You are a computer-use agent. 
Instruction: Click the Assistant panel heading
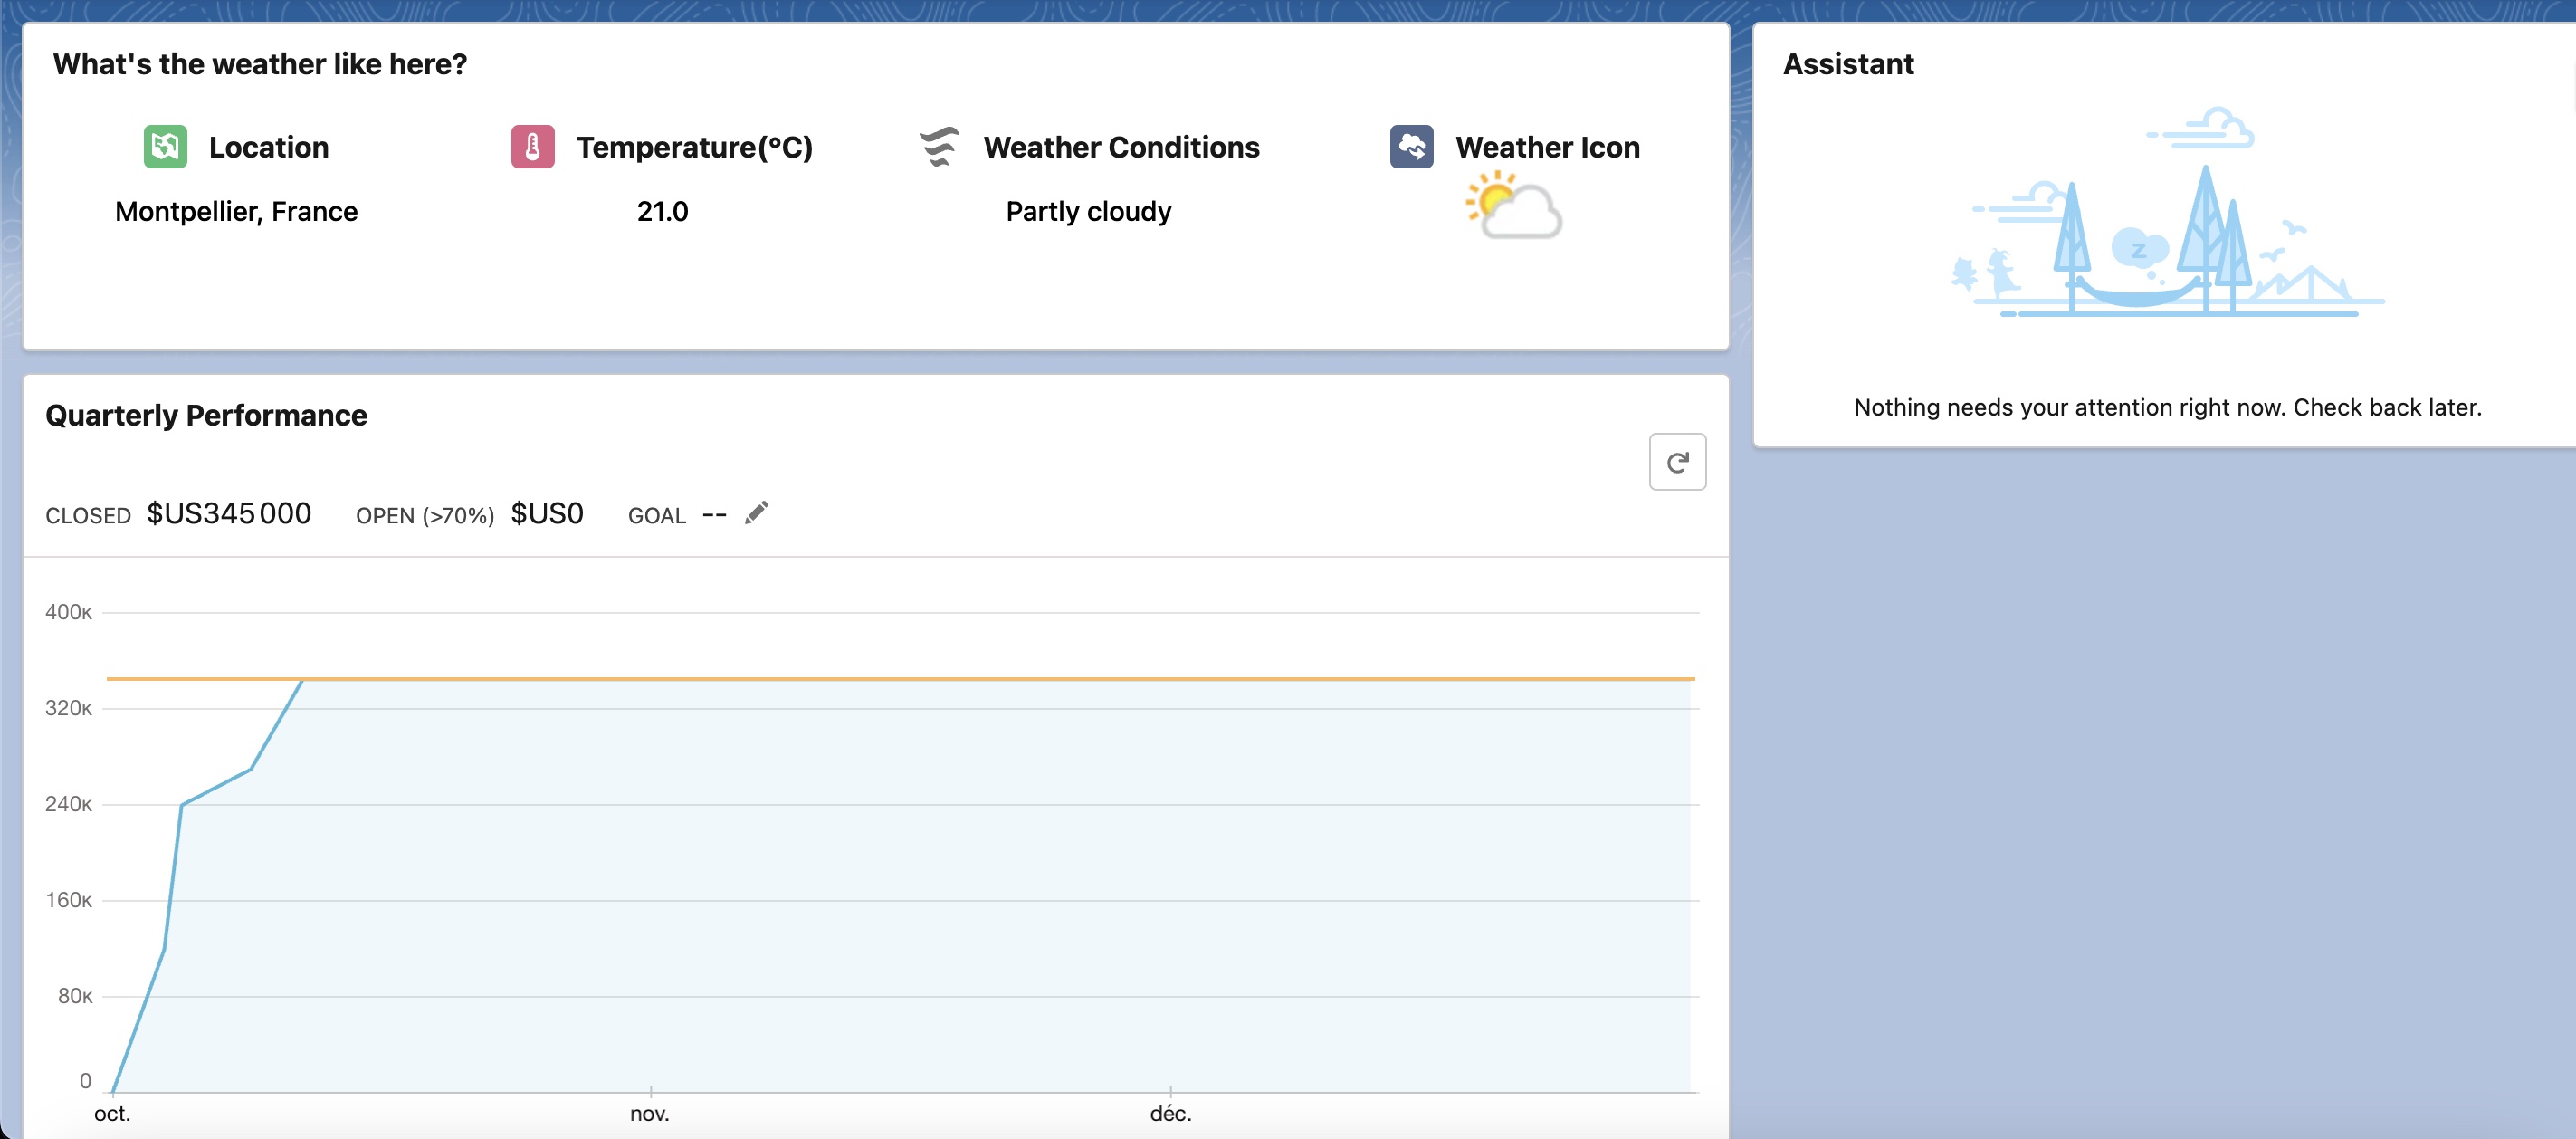pyautogui.click(x=1848, y=64)
